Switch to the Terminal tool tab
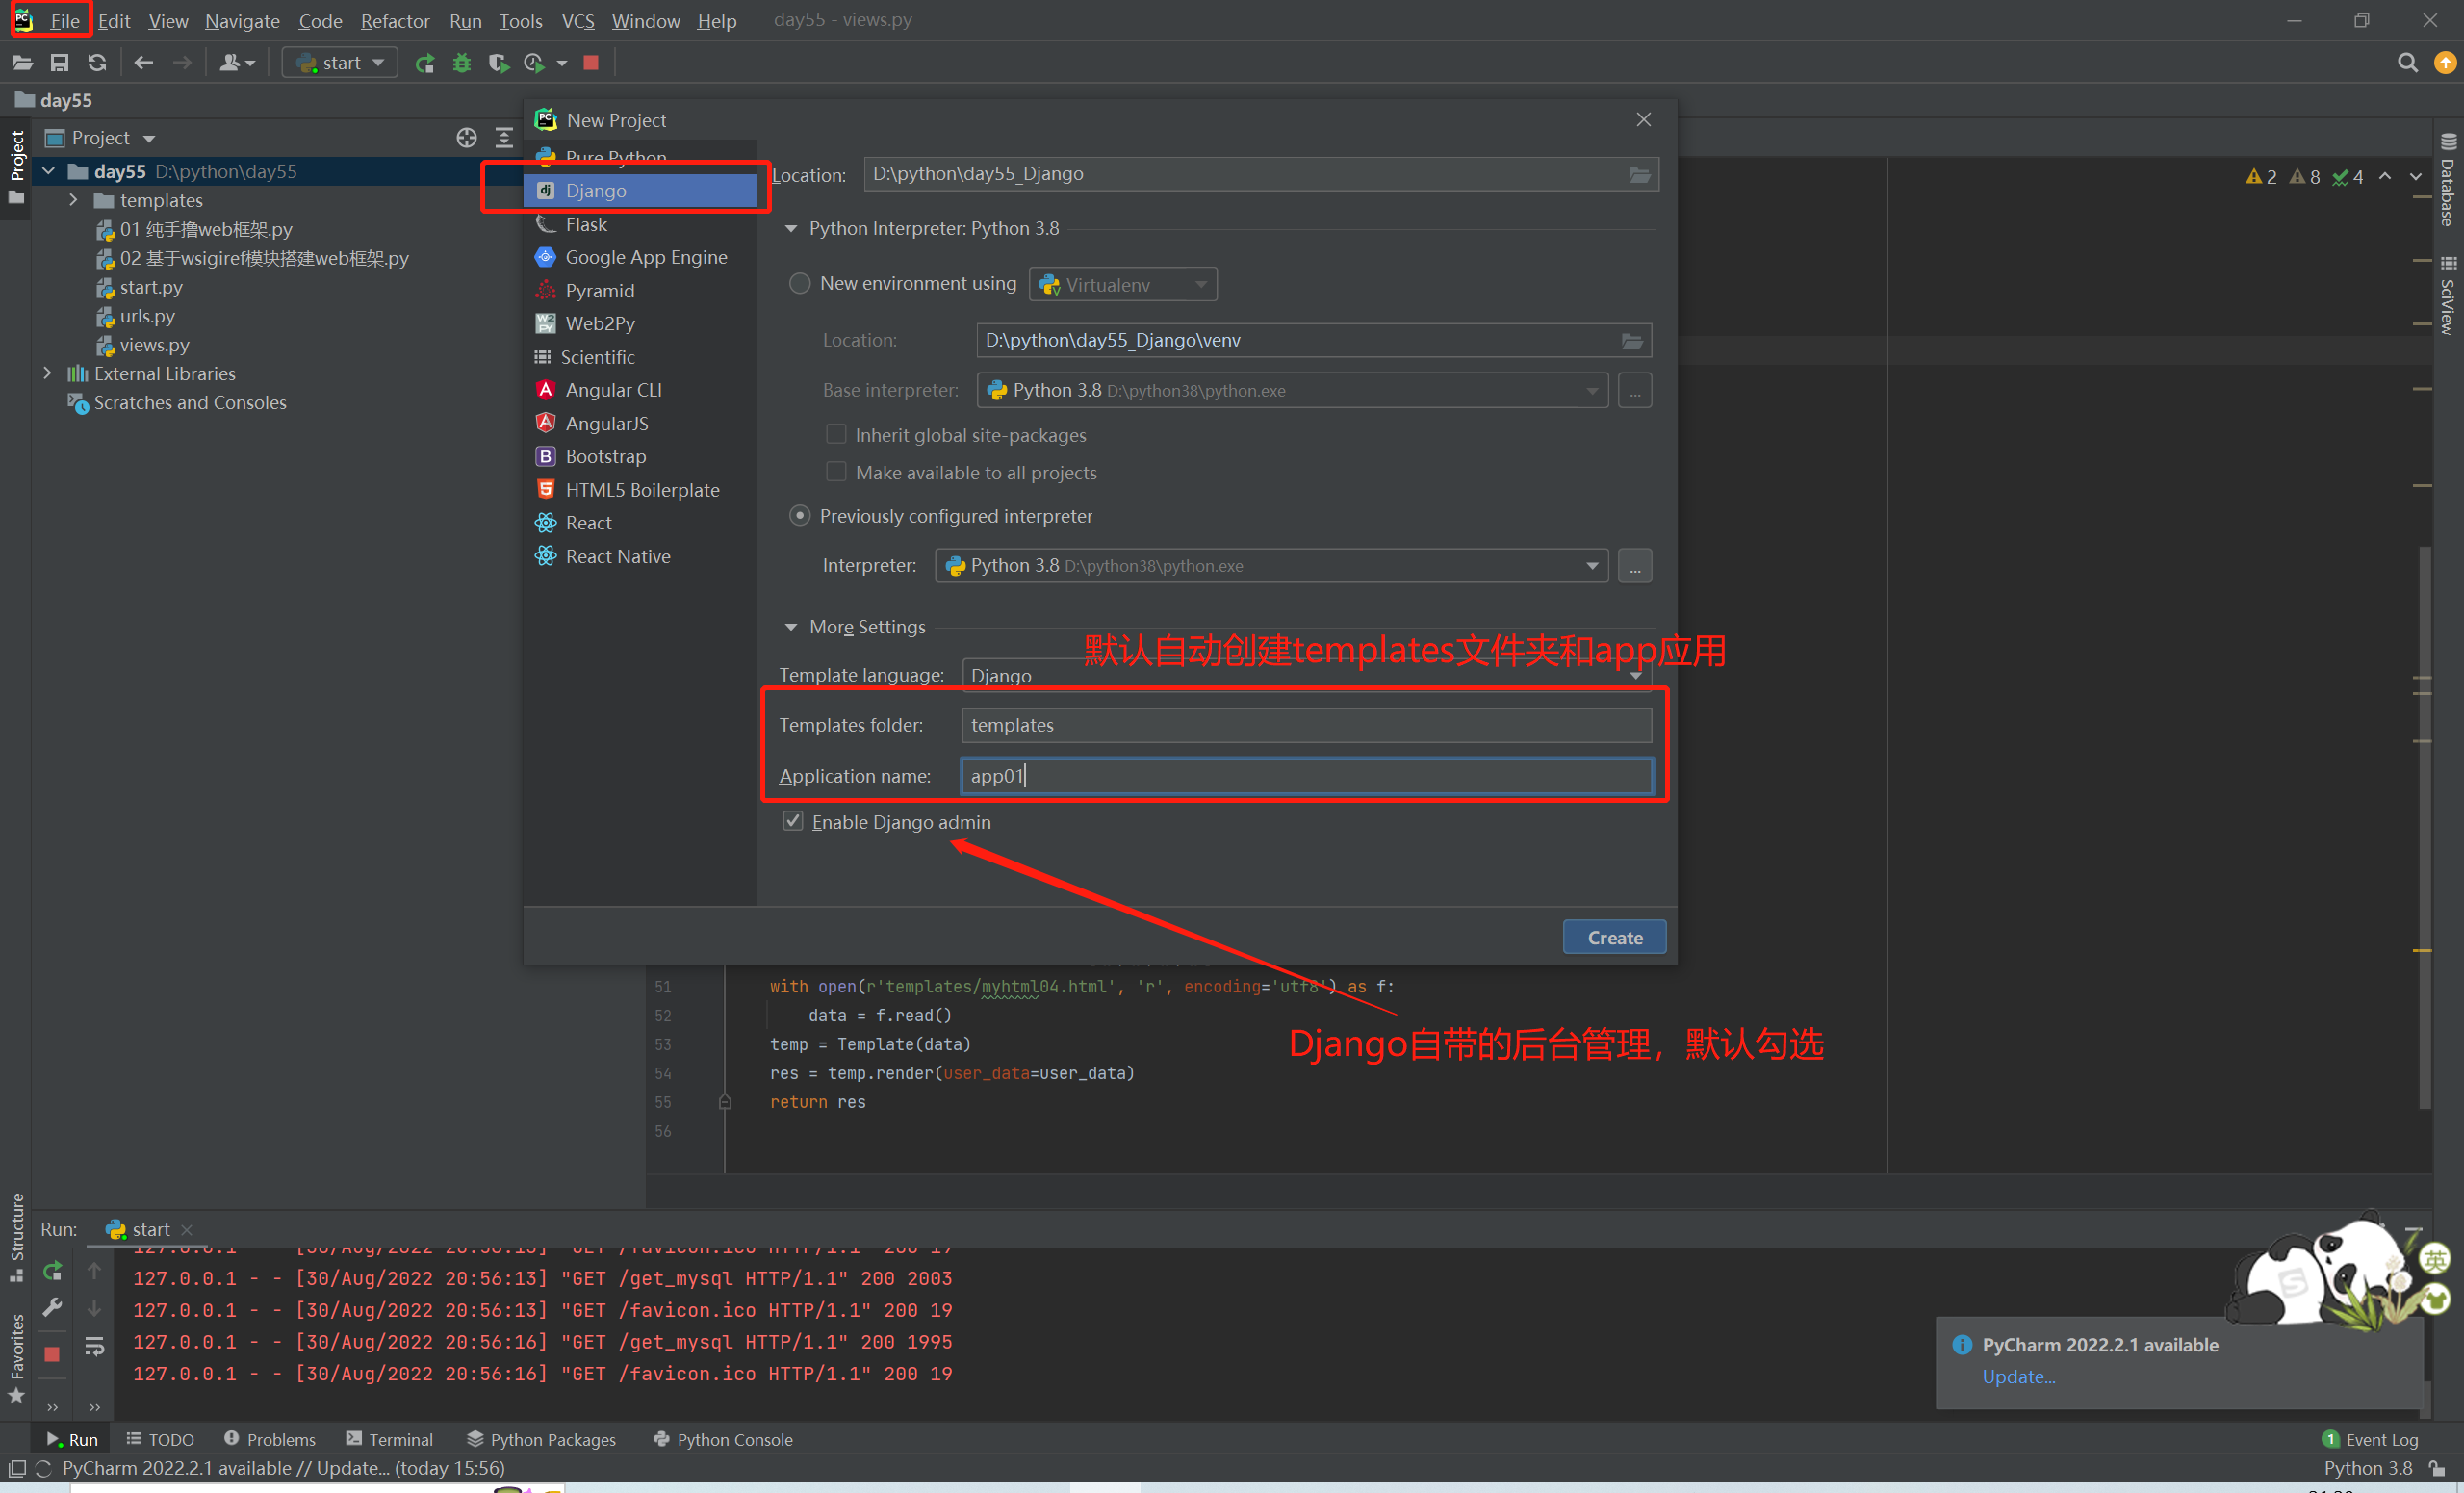The width and height of the screenshot is (2464, 1493). tap(390, 1439)
